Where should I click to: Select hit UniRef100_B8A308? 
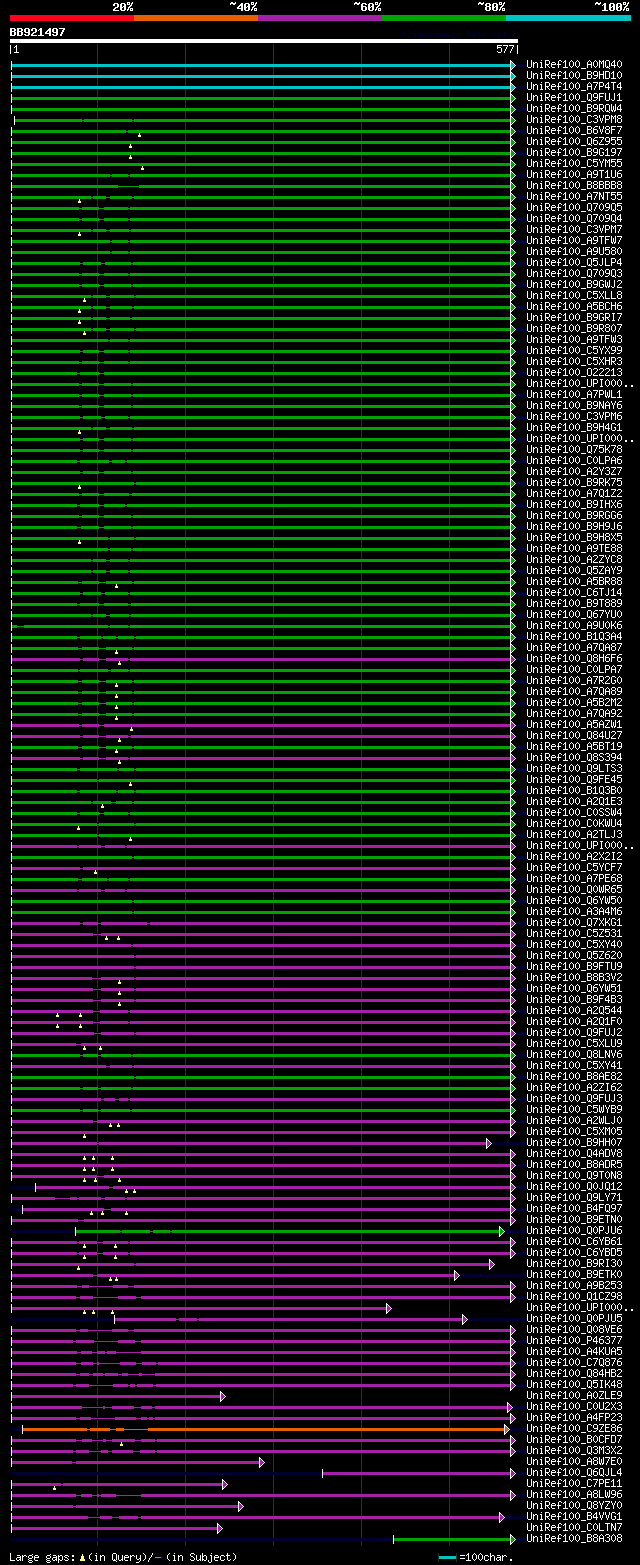coord(574,1539)
